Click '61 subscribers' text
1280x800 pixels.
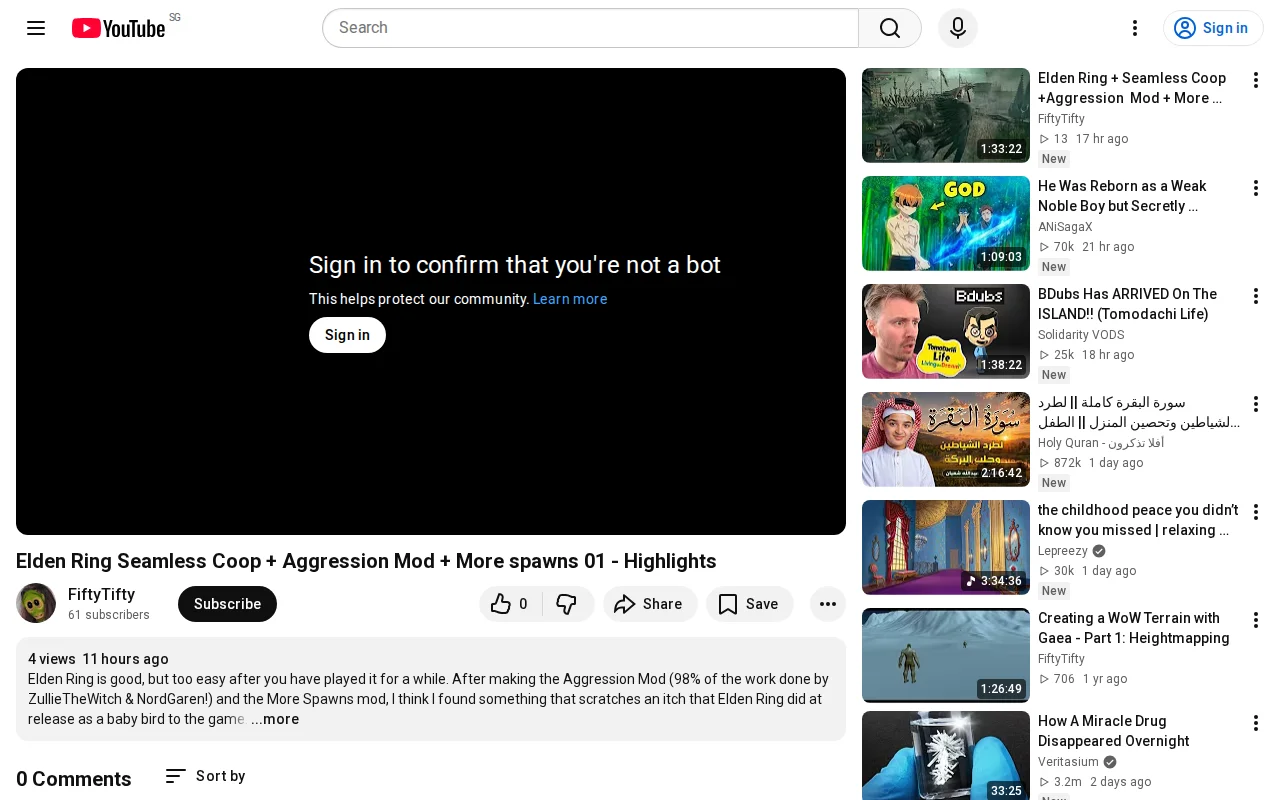point(109,615)
